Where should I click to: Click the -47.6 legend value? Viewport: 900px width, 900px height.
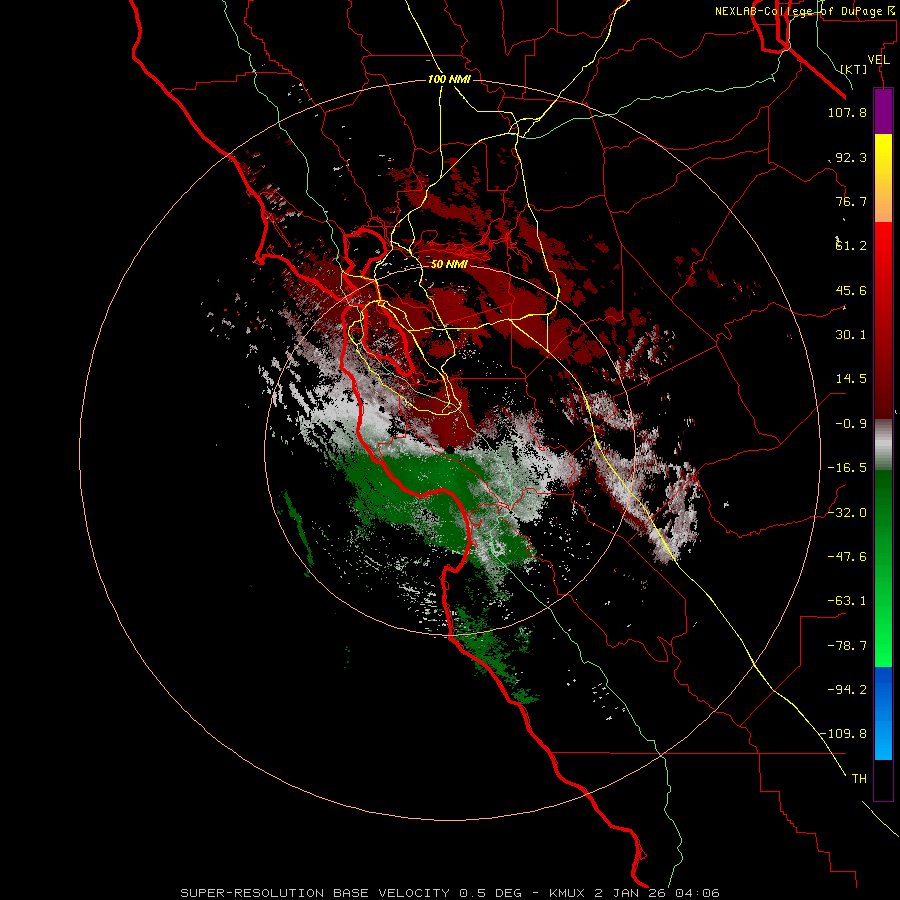(847, 557)
